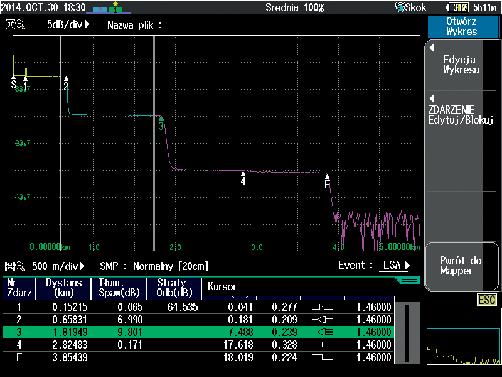The width and height of the screenshot is (502, 377).
Task: Click the SMP : Normalny [20cm] text
Action: [154, 266]
